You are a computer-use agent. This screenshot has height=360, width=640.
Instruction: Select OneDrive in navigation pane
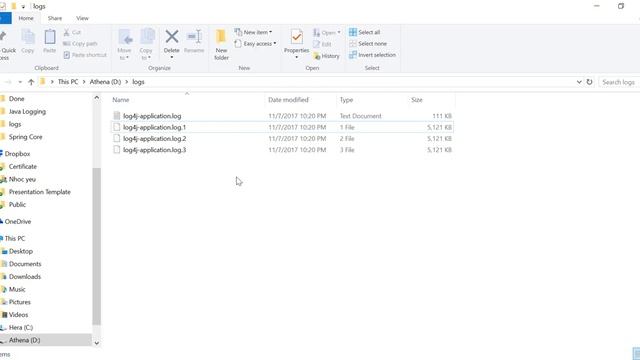tap(18, 222)
